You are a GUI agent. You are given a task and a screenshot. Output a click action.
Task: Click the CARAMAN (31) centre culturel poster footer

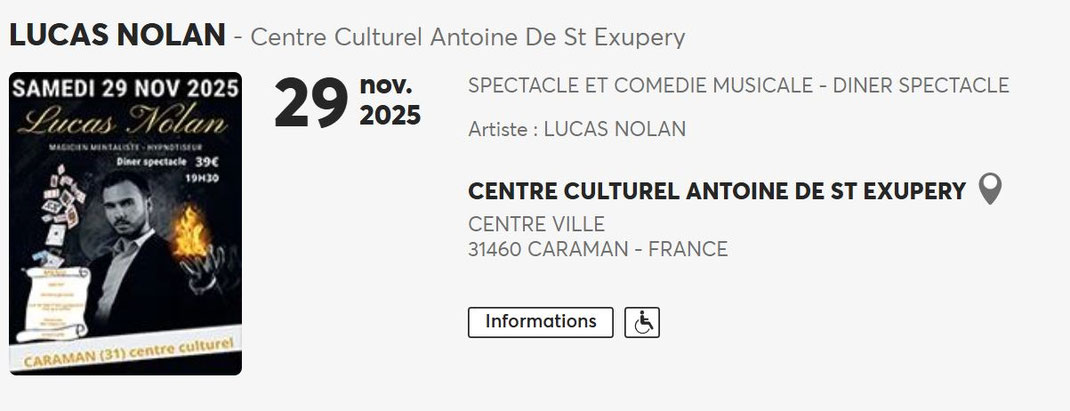click(126, 353)
